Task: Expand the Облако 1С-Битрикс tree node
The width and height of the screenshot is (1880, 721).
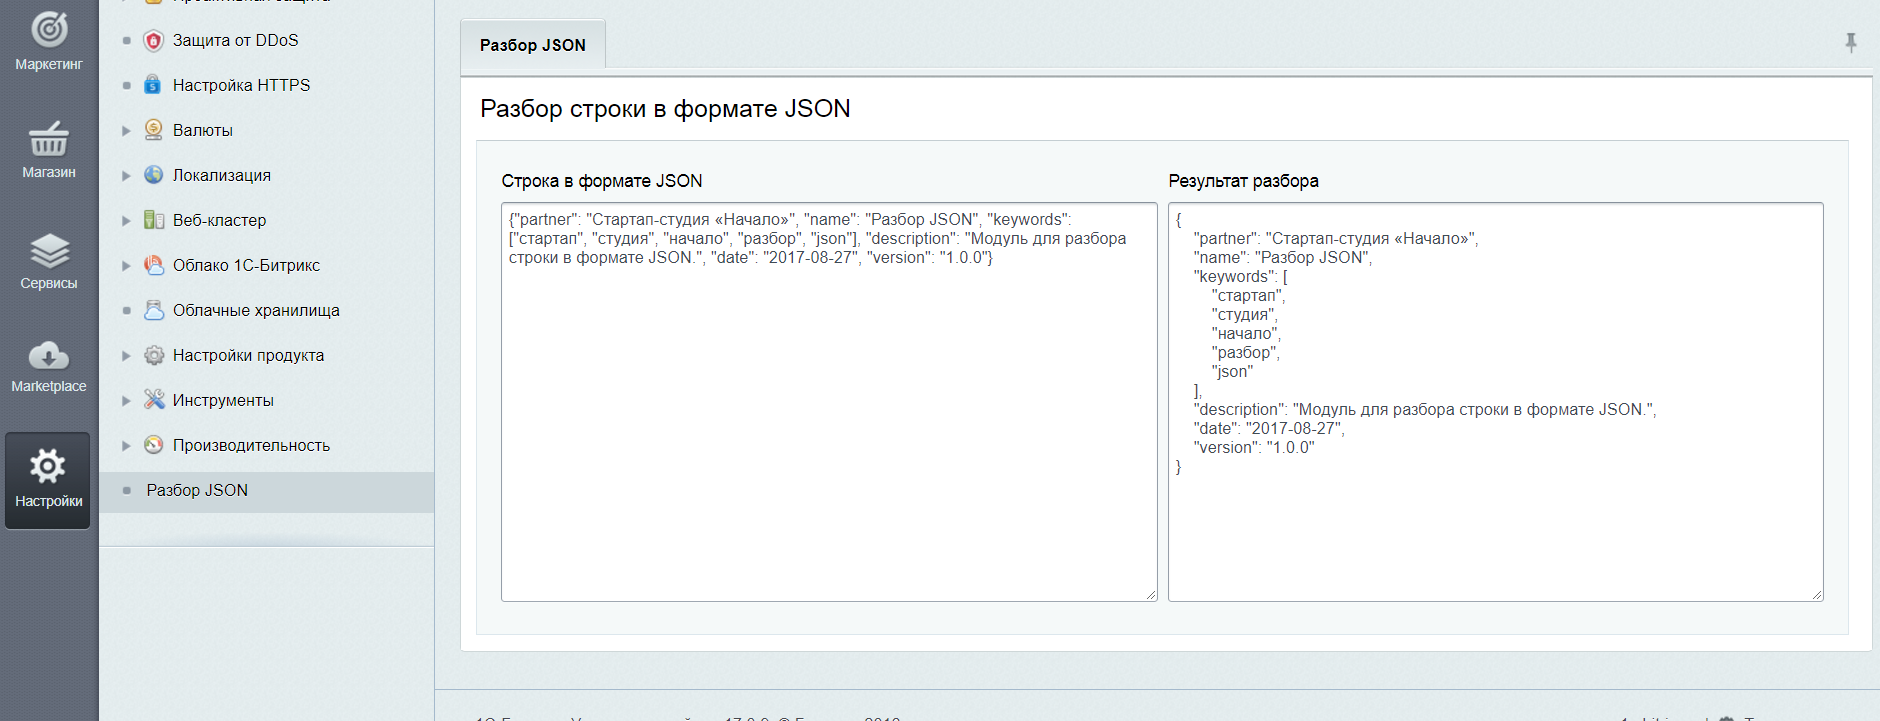Action: [126, 266]
